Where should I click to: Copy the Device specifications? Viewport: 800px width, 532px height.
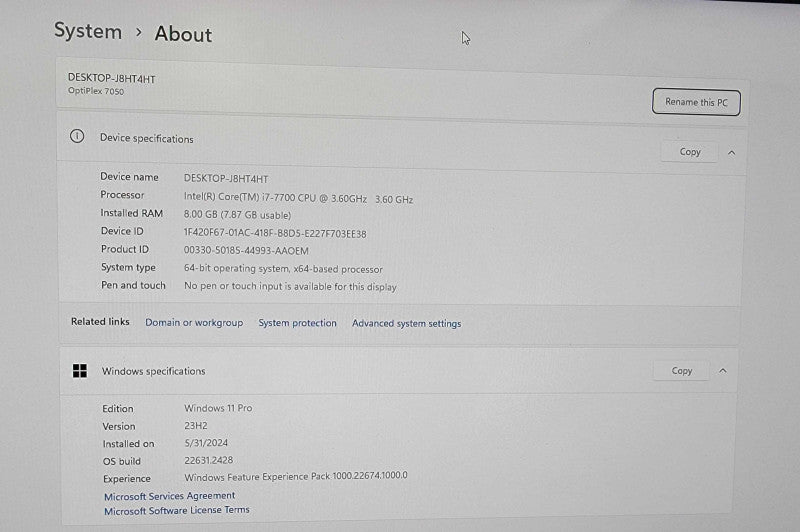(x=690, y=152)
